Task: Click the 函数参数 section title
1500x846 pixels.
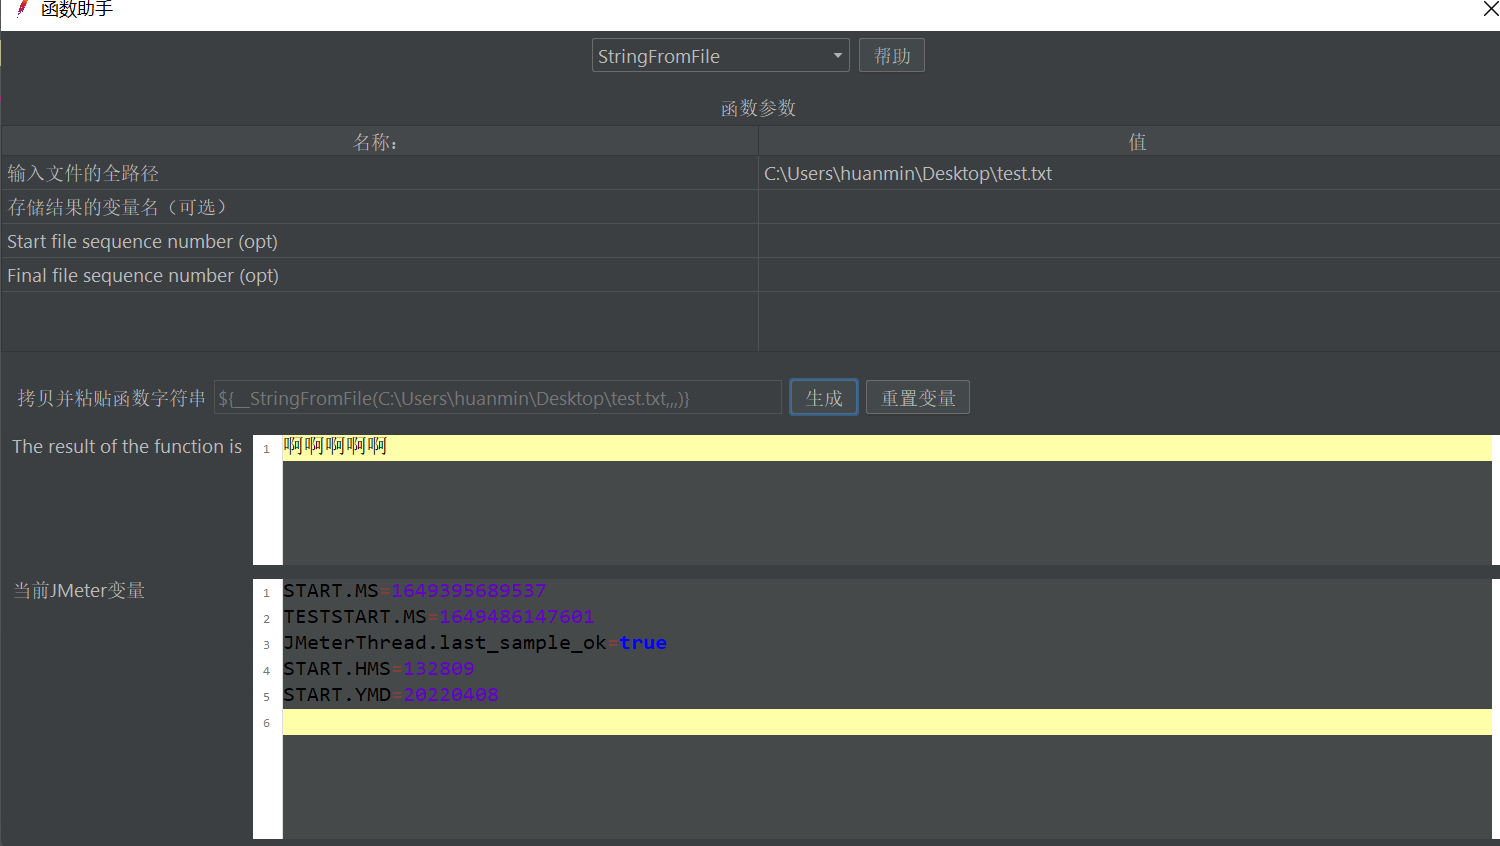Action: pyautogui.click(x=758, y=108)
